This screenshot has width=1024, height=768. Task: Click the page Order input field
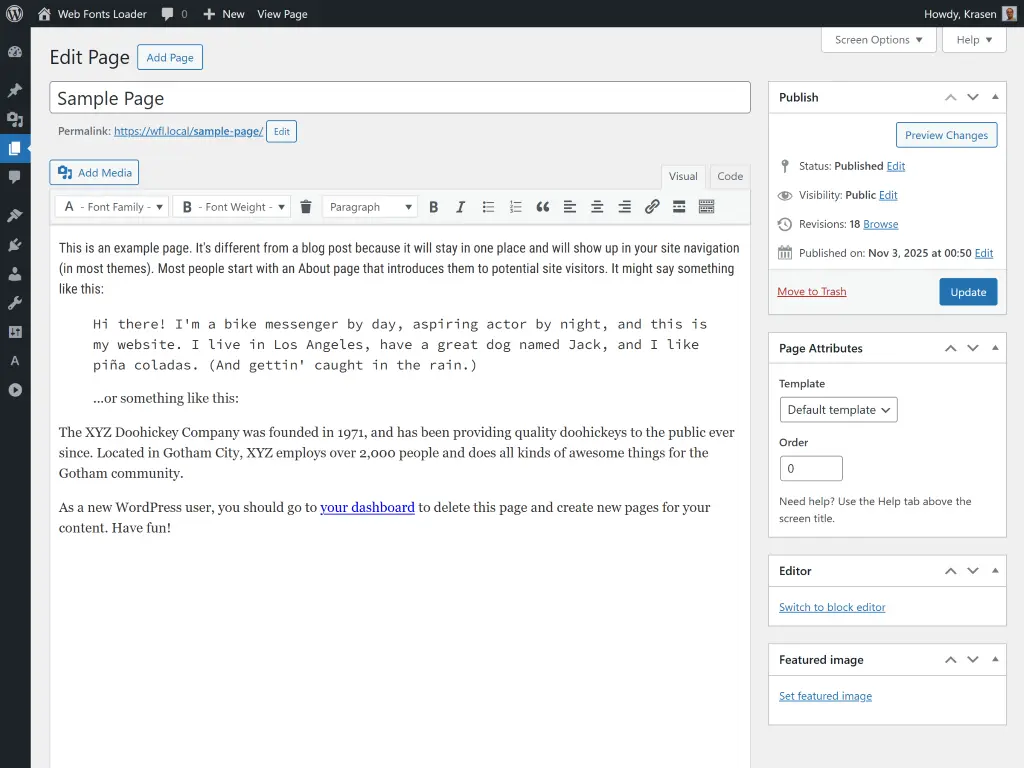pyautogui.click(x=811, y=468)
